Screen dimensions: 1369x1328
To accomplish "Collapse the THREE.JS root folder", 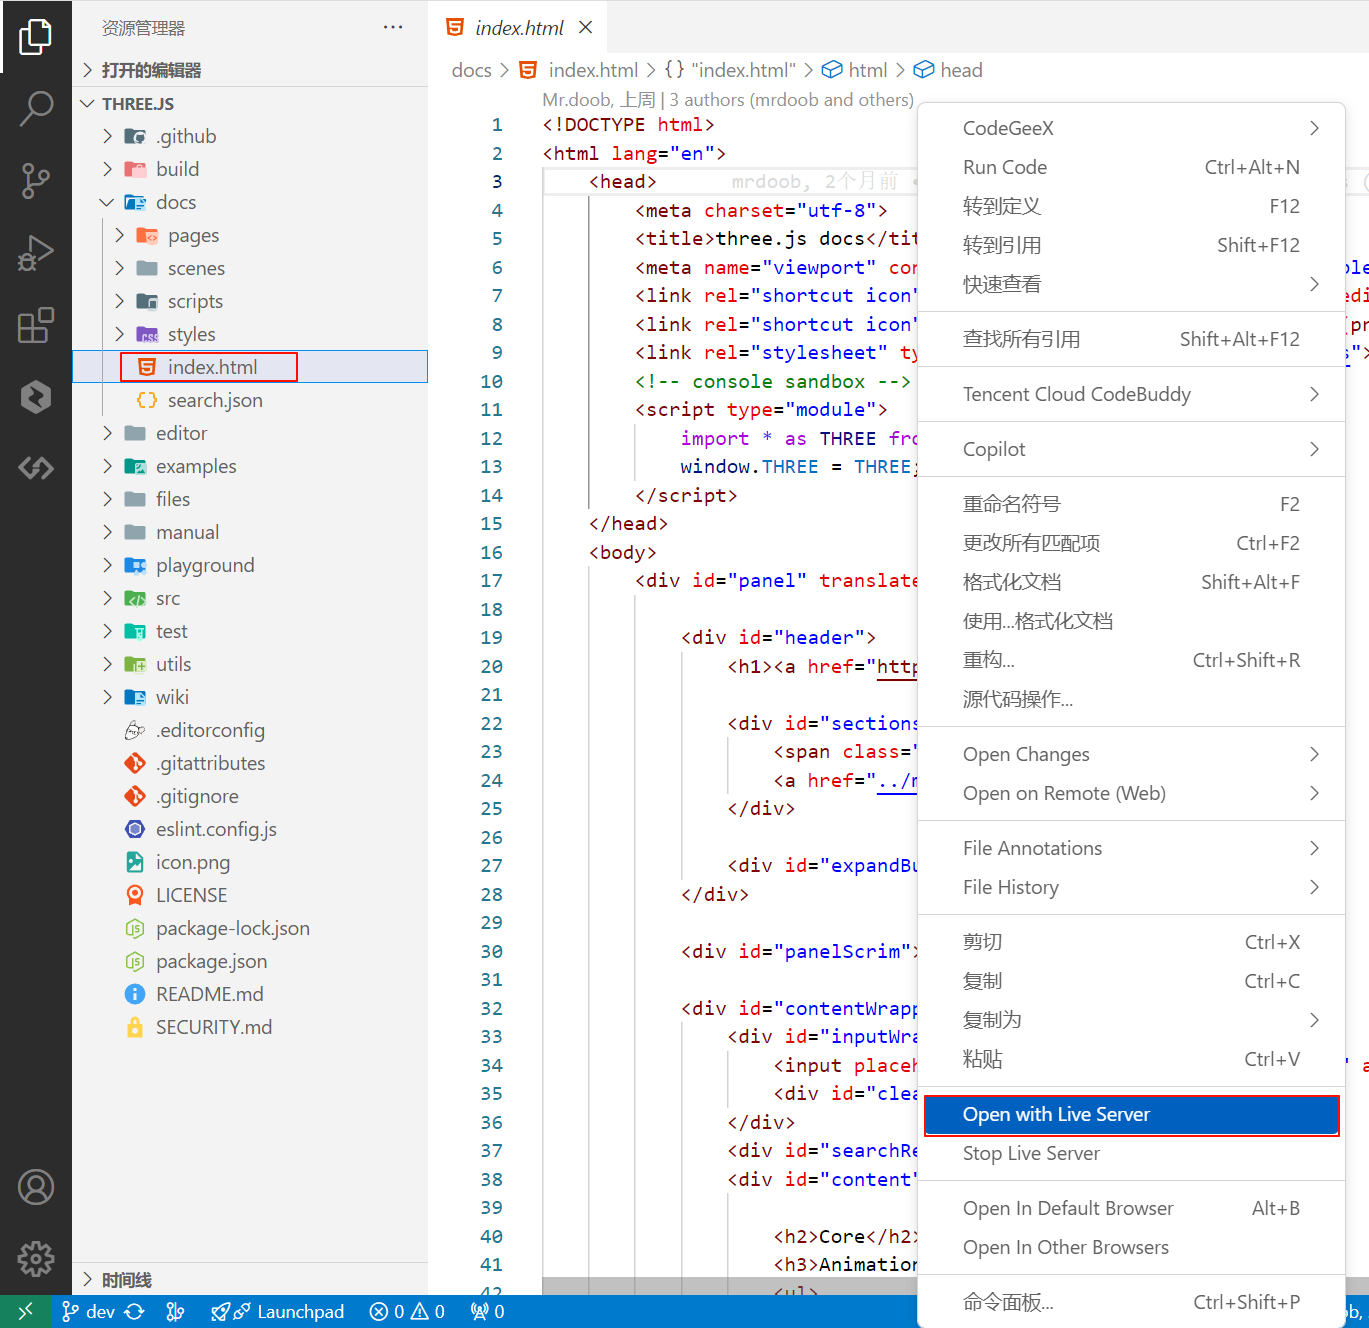I will [250, 104].
